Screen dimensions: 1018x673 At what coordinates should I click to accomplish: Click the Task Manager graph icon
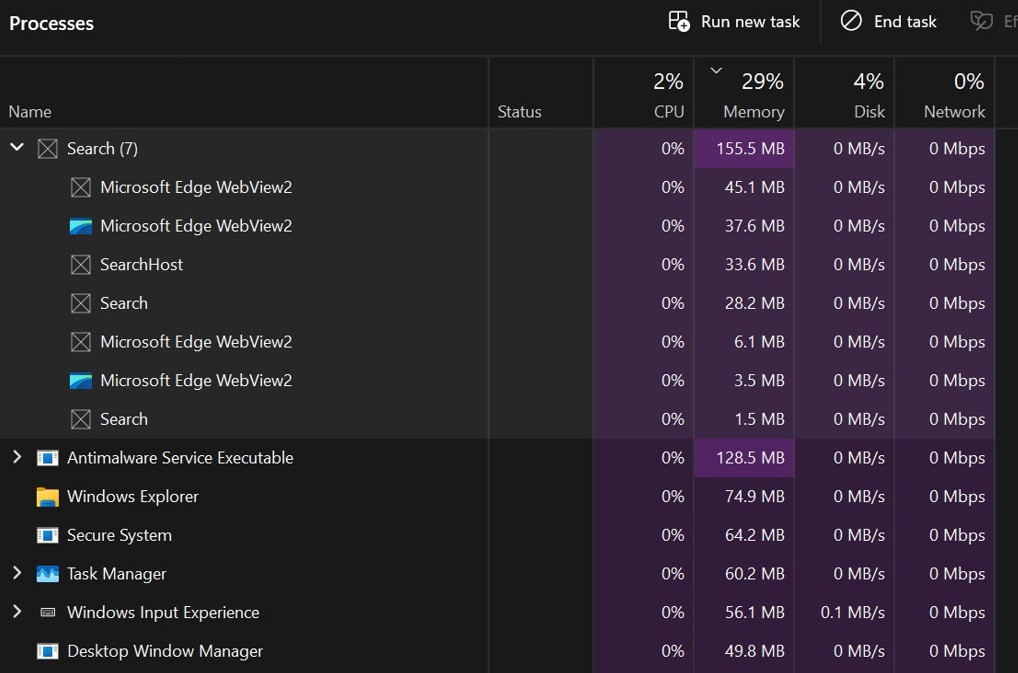pyautogui.click(x=47, y=574)
